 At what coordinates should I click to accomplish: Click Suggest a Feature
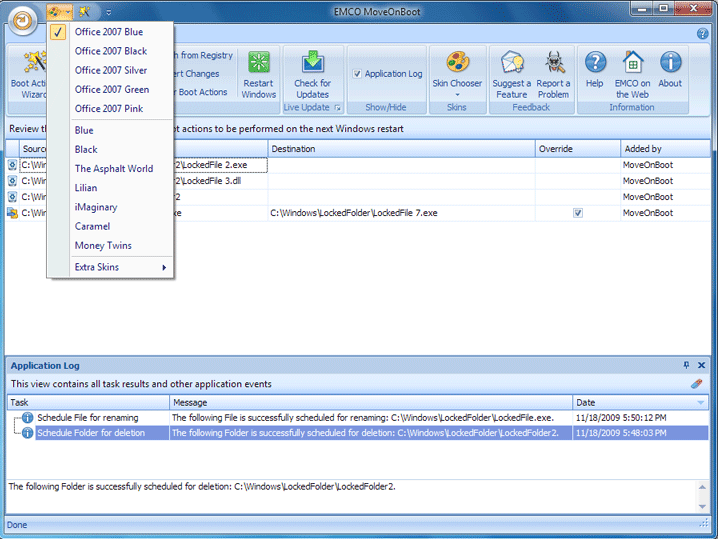511,76
